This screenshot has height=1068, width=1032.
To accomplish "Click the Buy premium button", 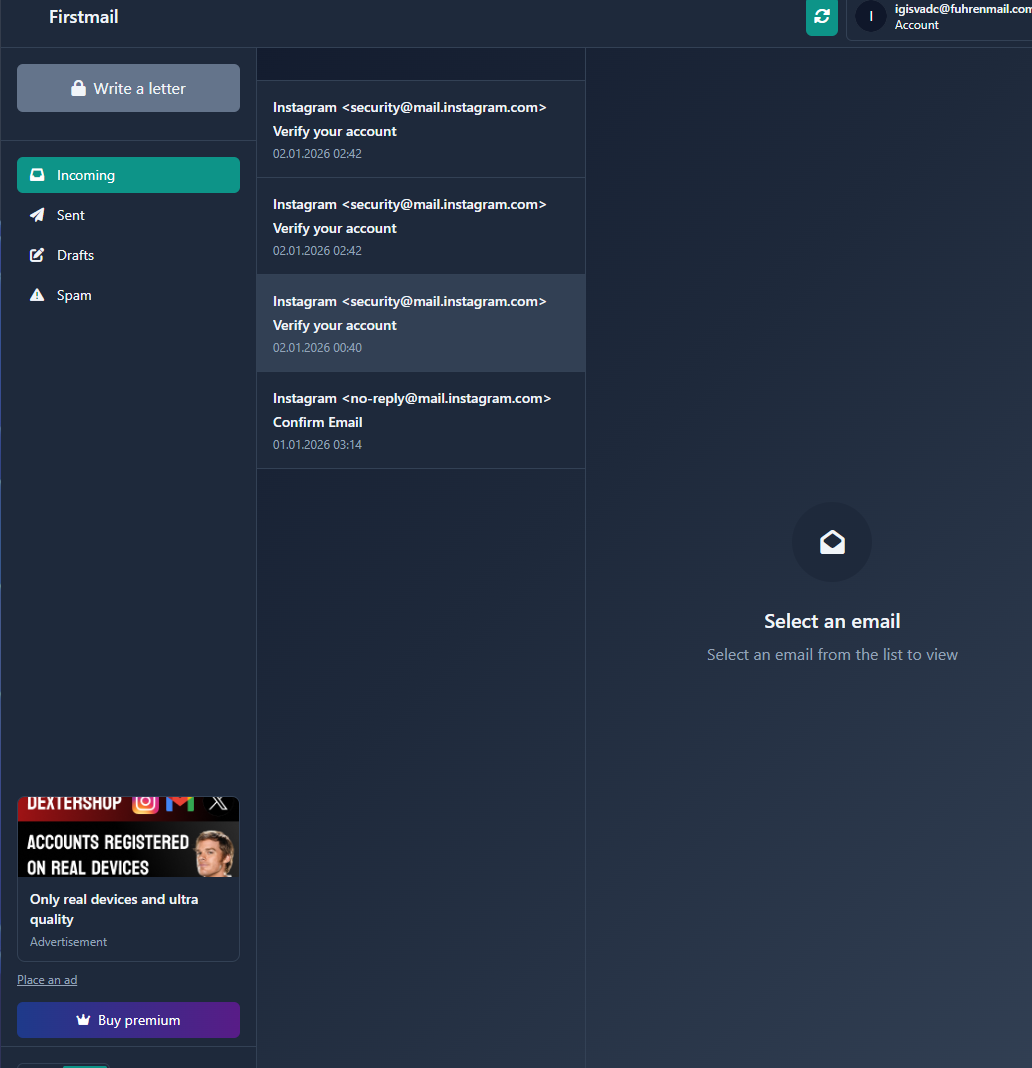I will (x=128, y=1020).
